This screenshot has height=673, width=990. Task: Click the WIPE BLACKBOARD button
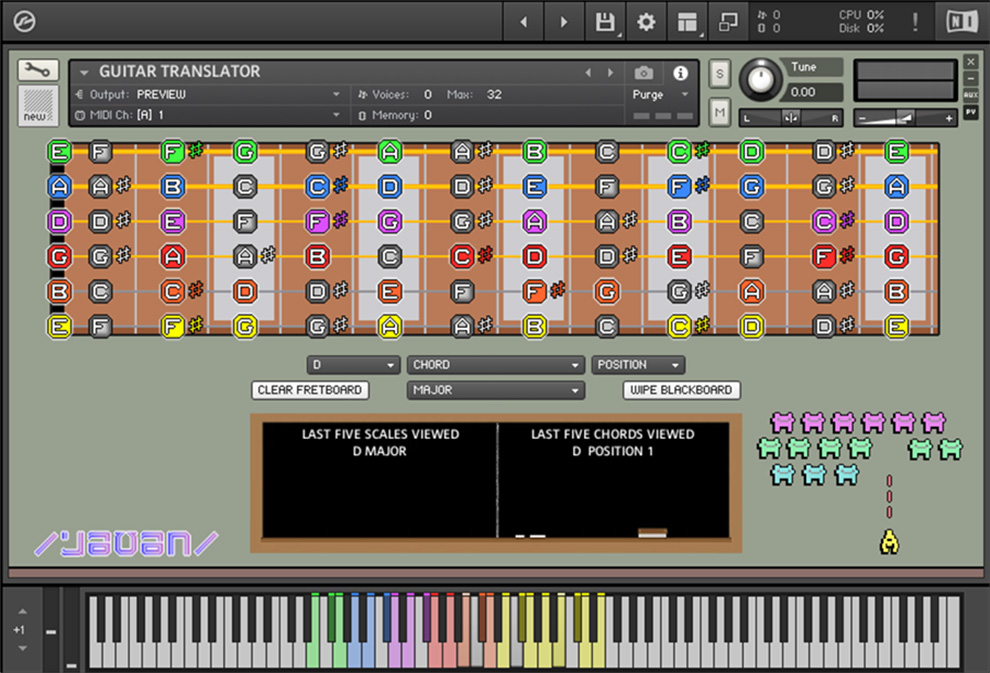coord(681,390)
